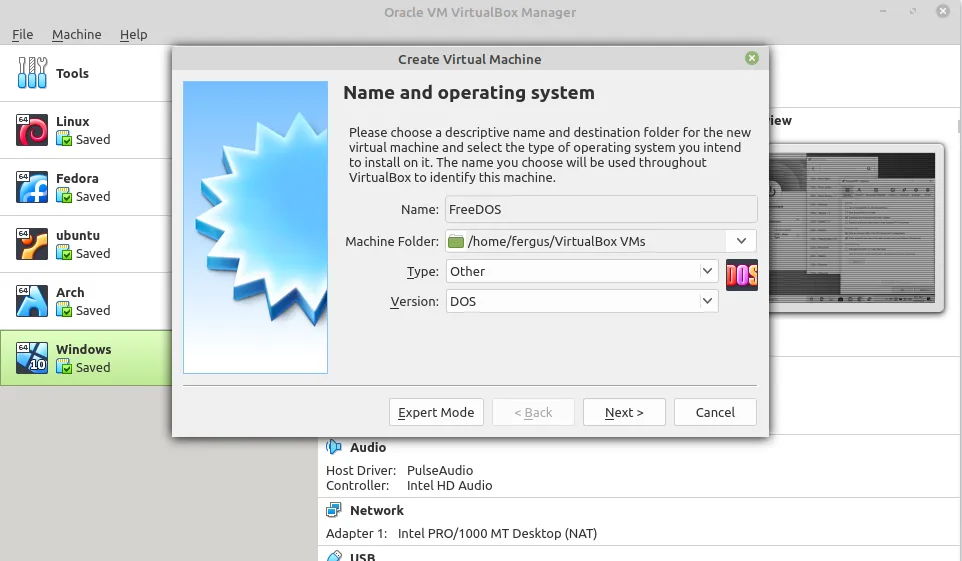Click the DOS operating system icon
Image resolution: width=962 pixels, height=561 pixels.
741,275
